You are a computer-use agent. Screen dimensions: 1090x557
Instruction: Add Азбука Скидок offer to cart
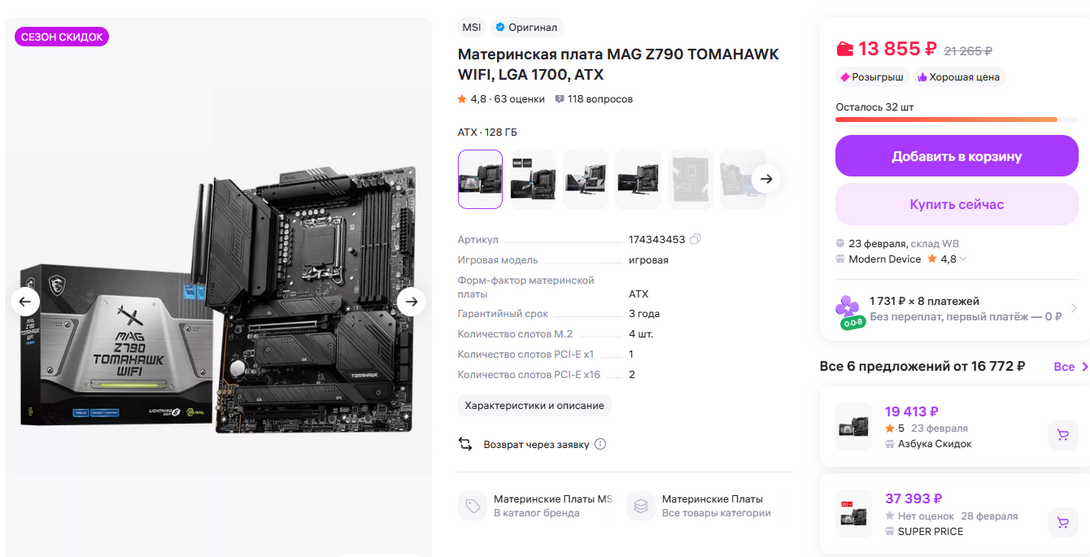[1062, 435]
